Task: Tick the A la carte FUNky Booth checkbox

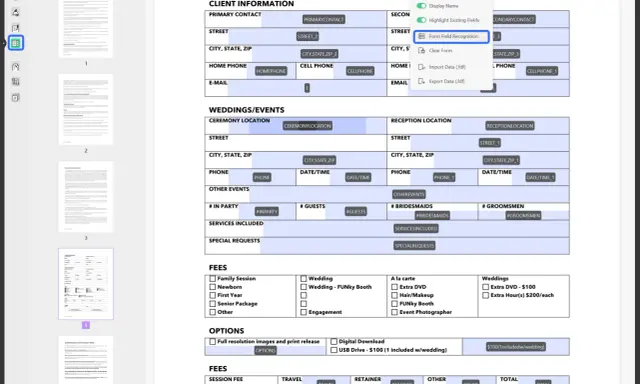Action: click(395, 304)
